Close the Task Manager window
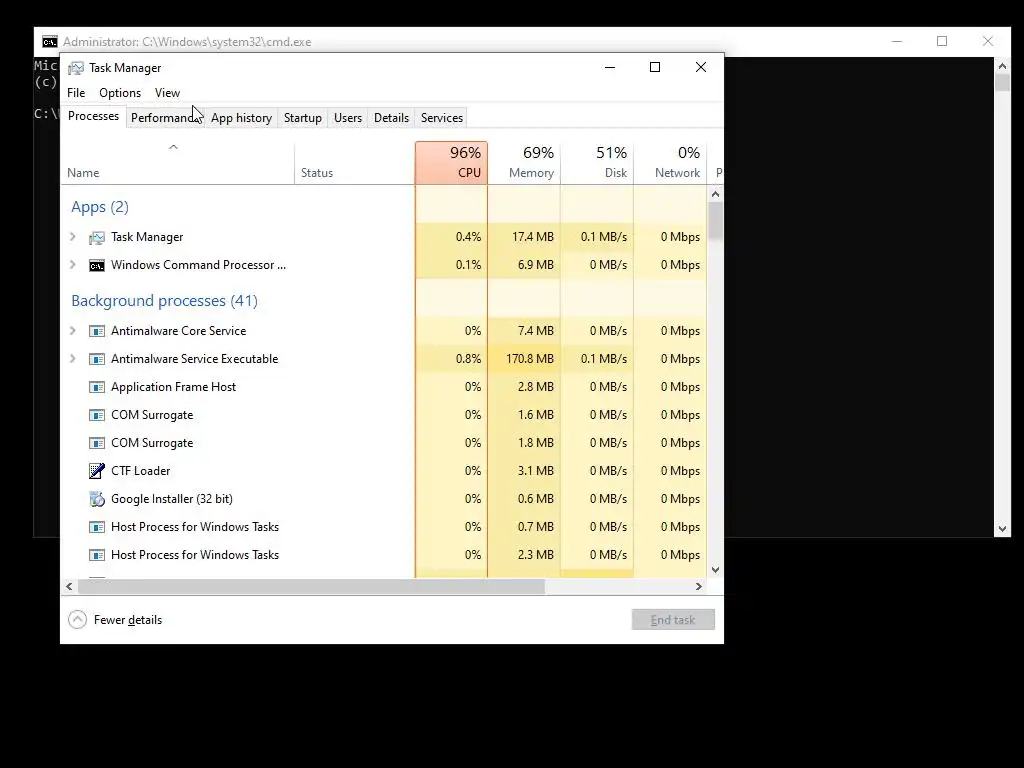Viewport: 1024px width, 768px height. coord(701,67)
